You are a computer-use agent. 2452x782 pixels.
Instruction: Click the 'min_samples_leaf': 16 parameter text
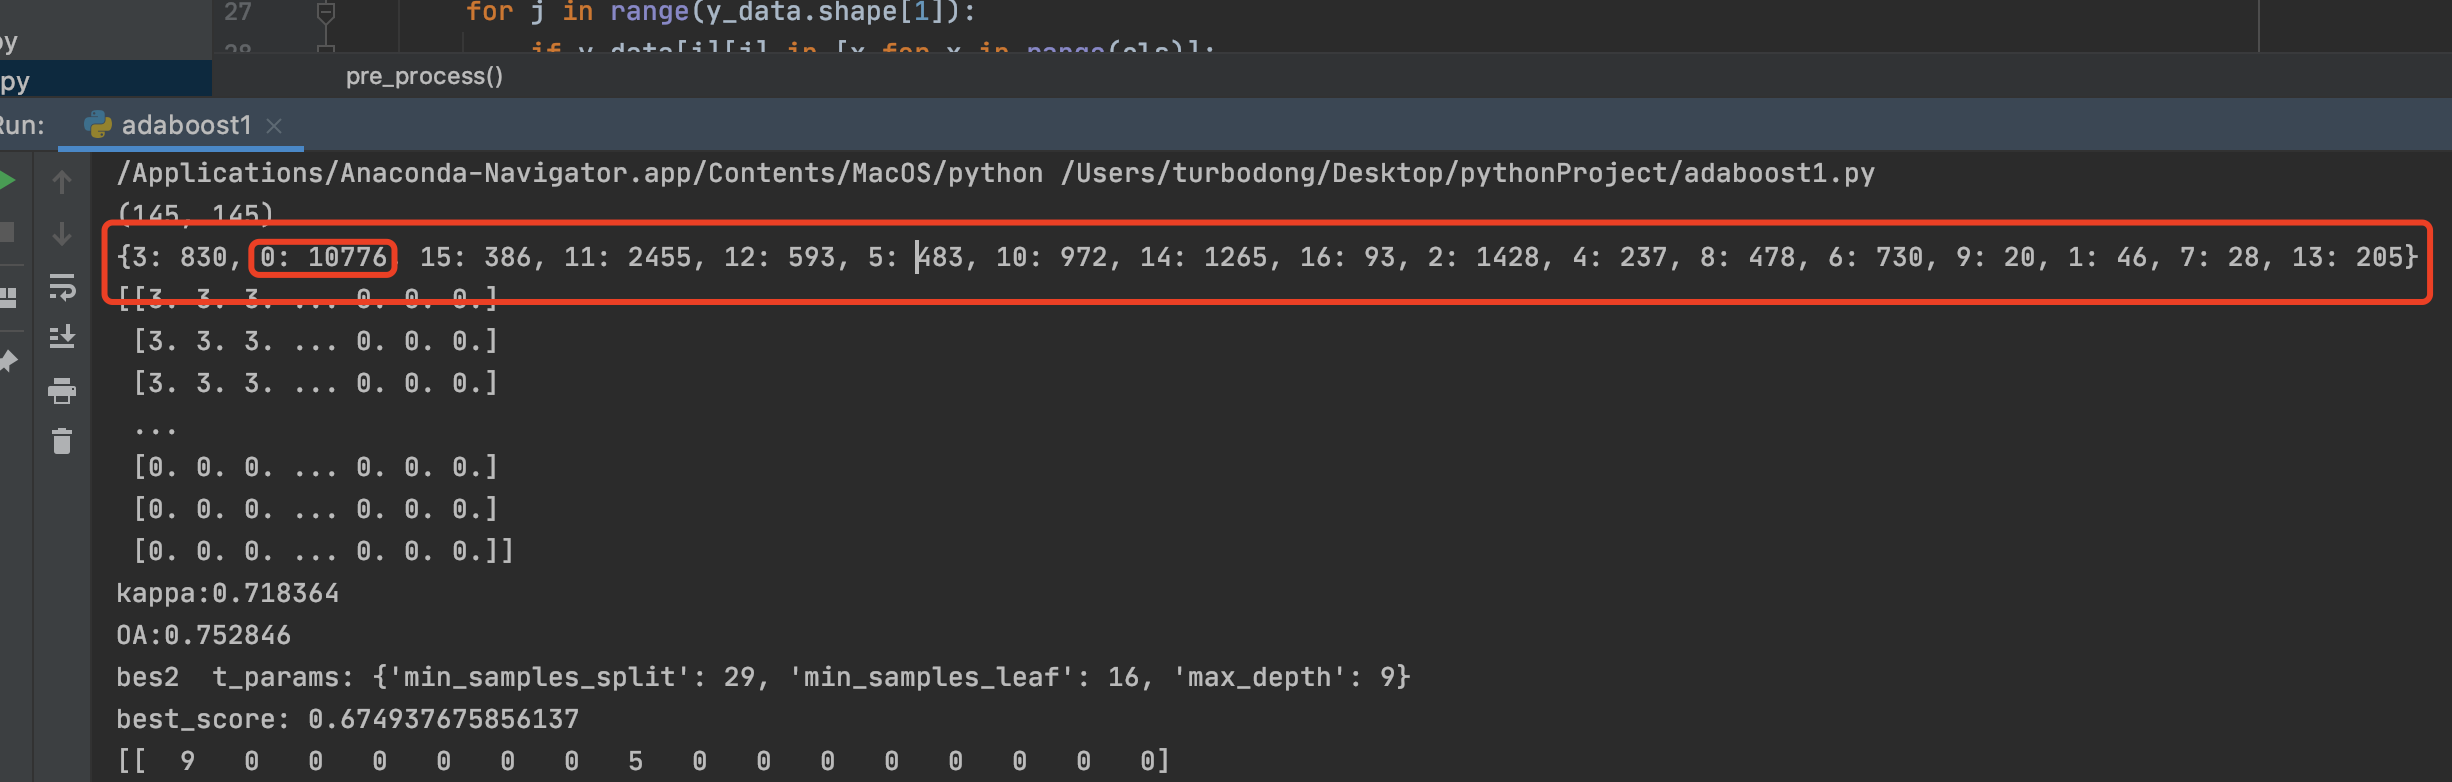(964, 677)
